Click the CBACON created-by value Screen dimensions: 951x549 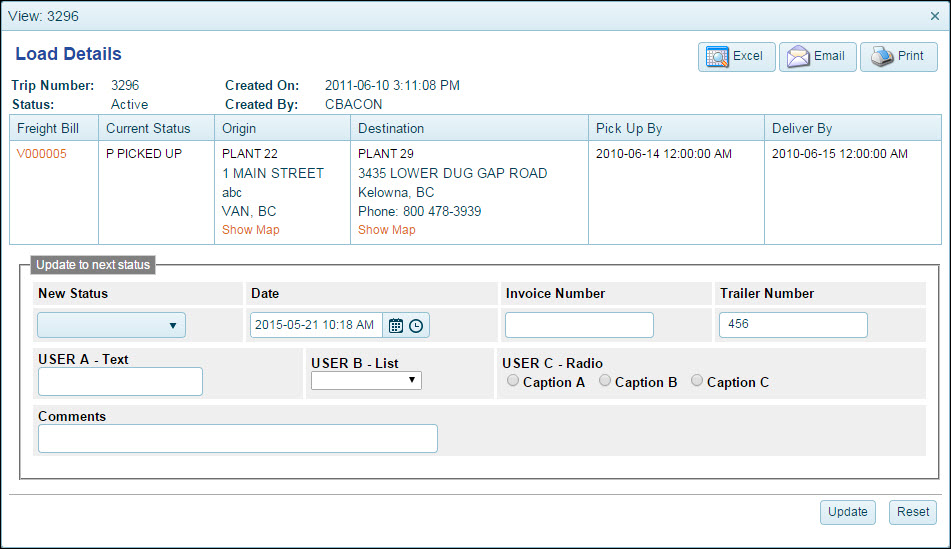[354, 104]
